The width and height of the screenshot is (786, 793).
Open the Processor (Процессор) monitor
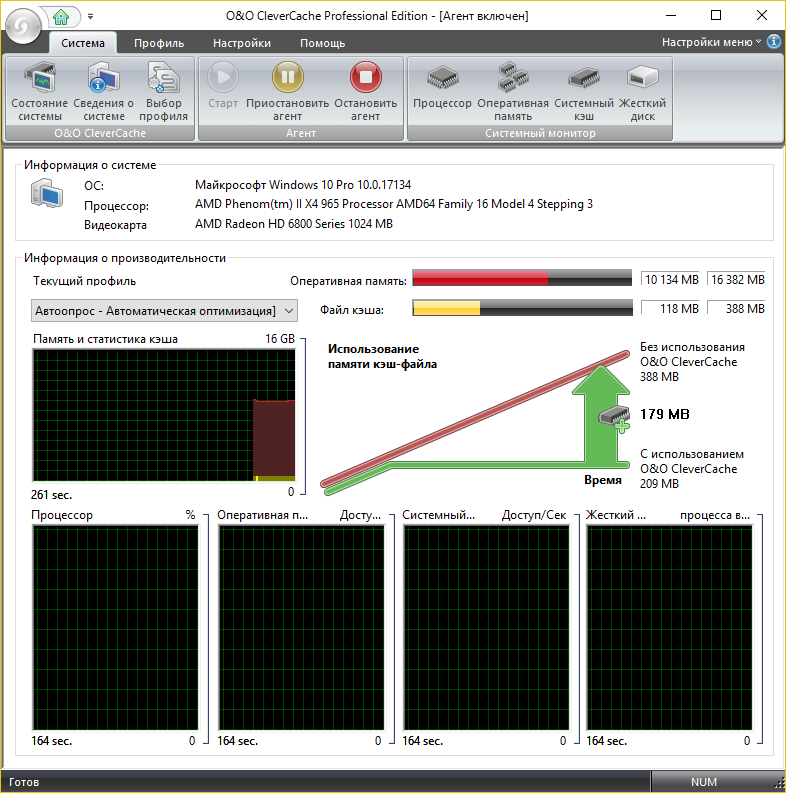pos(442,85)
